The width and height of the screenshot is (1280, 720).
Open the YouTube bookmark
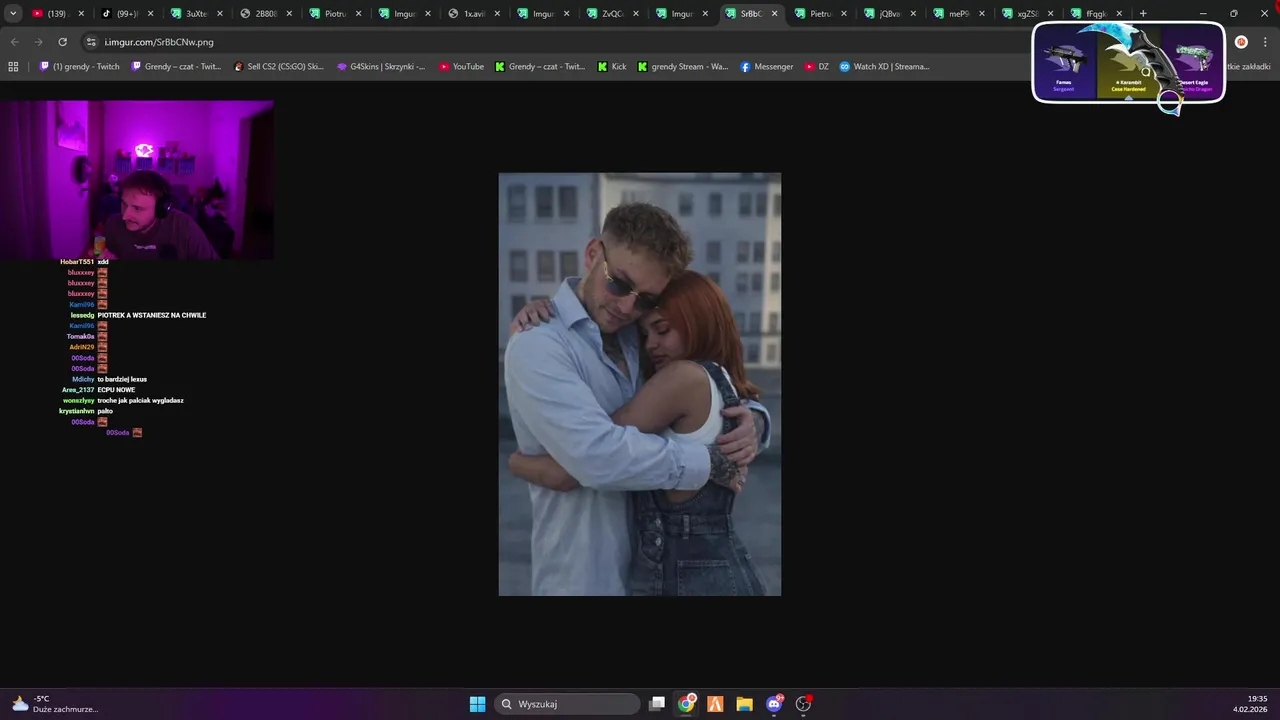pyautogui.click(x=461, y=67)
